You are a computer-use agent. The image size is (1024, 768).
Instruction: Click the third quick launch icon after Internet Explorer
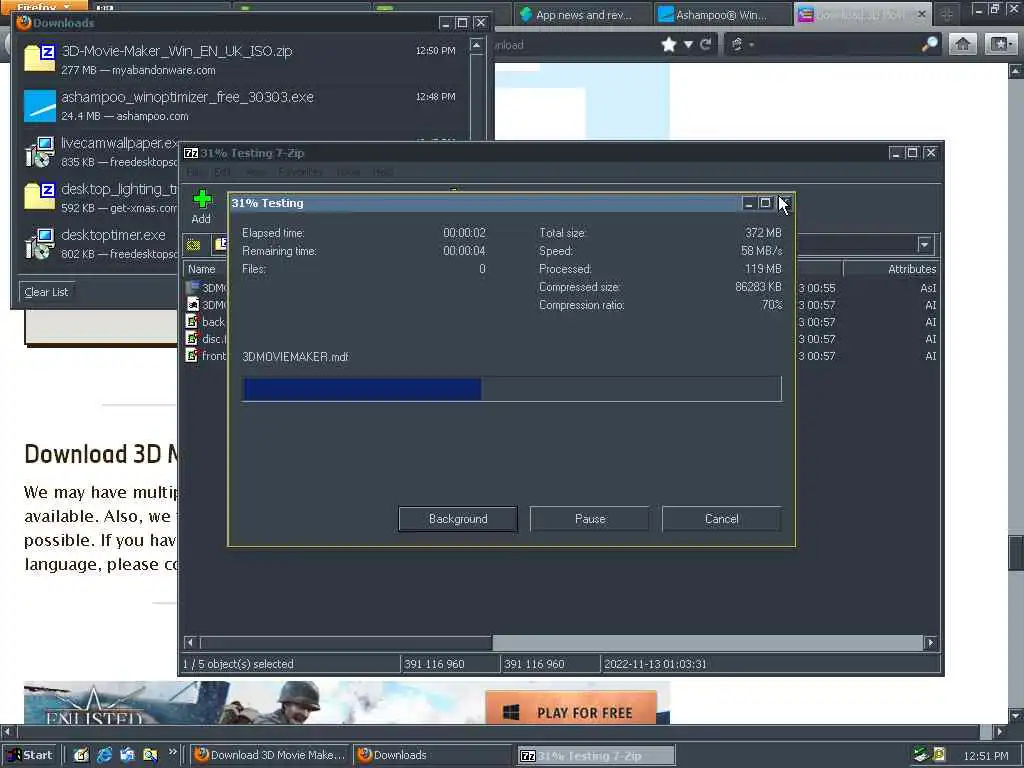[127, 755]
